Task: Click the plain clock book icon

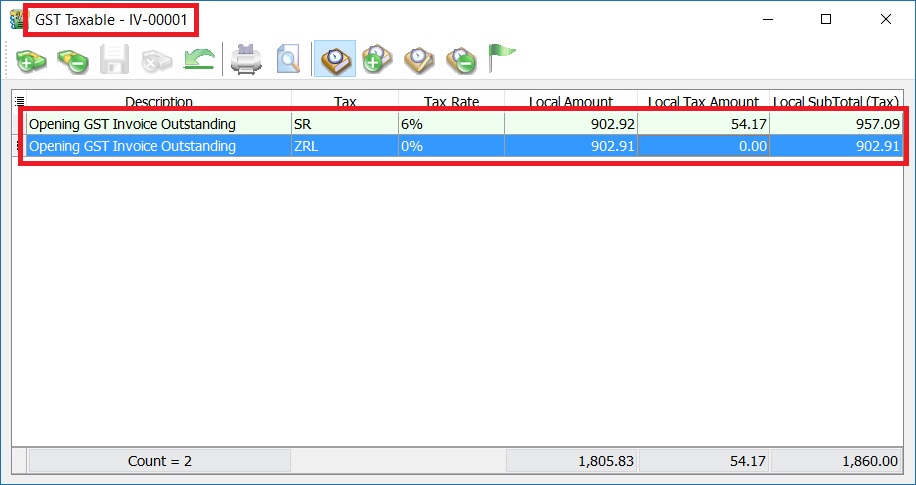Action: (419, 60)
